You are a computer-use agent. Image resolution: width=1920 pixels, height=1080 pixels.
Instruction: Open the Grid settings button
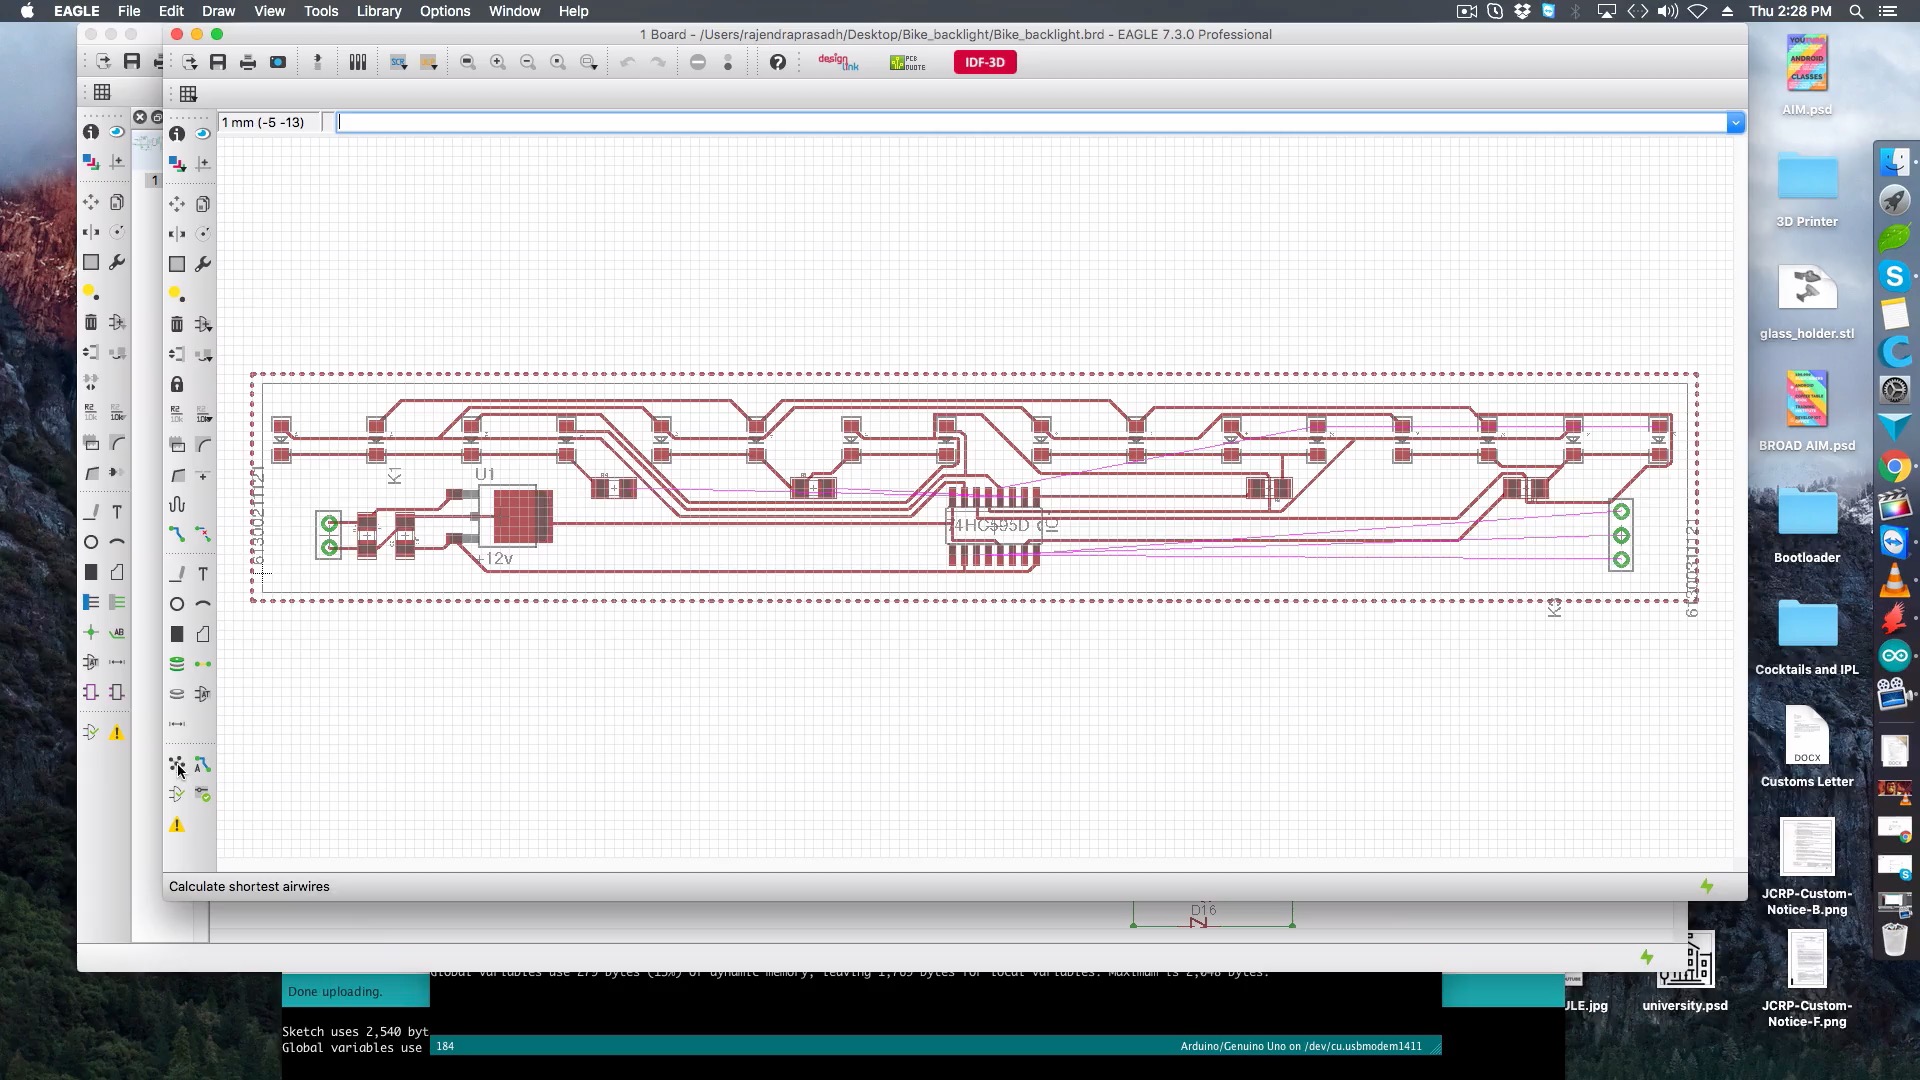click(x=188, y=94)
